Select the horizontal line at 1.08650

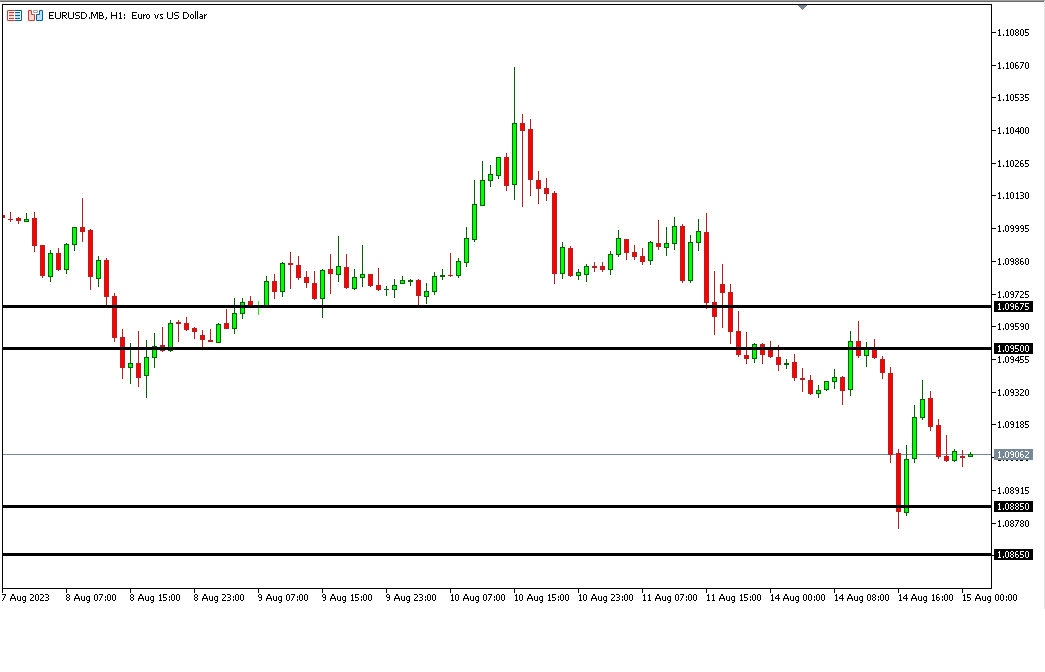pyautogui.click(x=497, y=555)
